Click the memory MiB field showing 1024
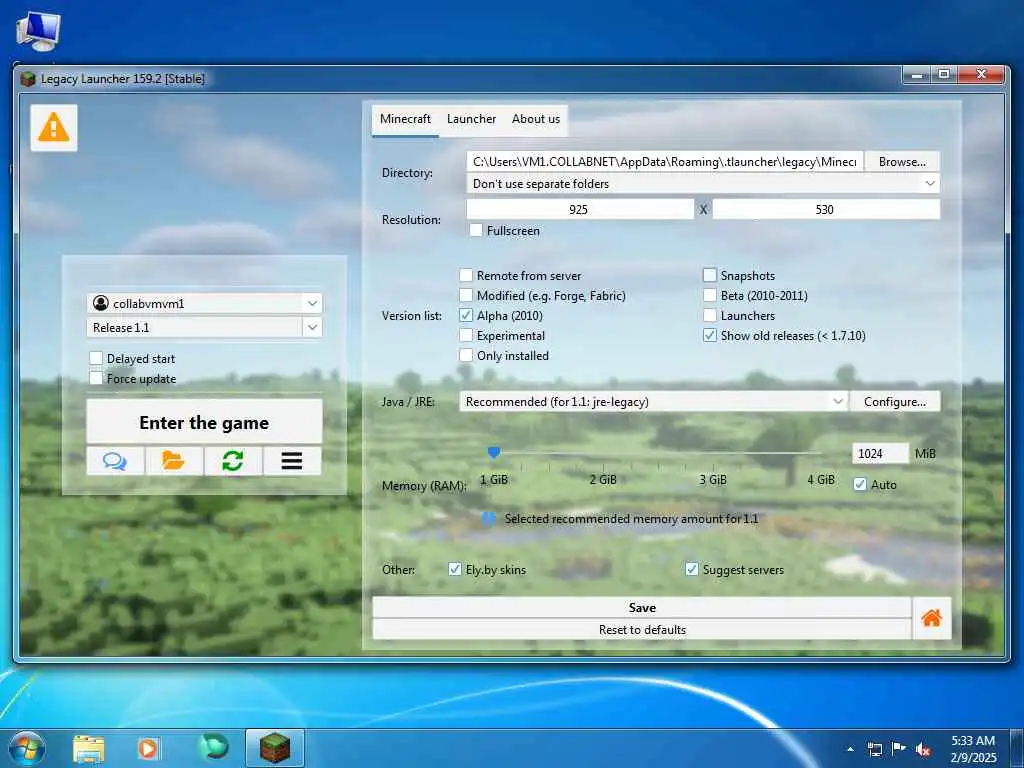The image size is (1024, 768). [880, 453]
